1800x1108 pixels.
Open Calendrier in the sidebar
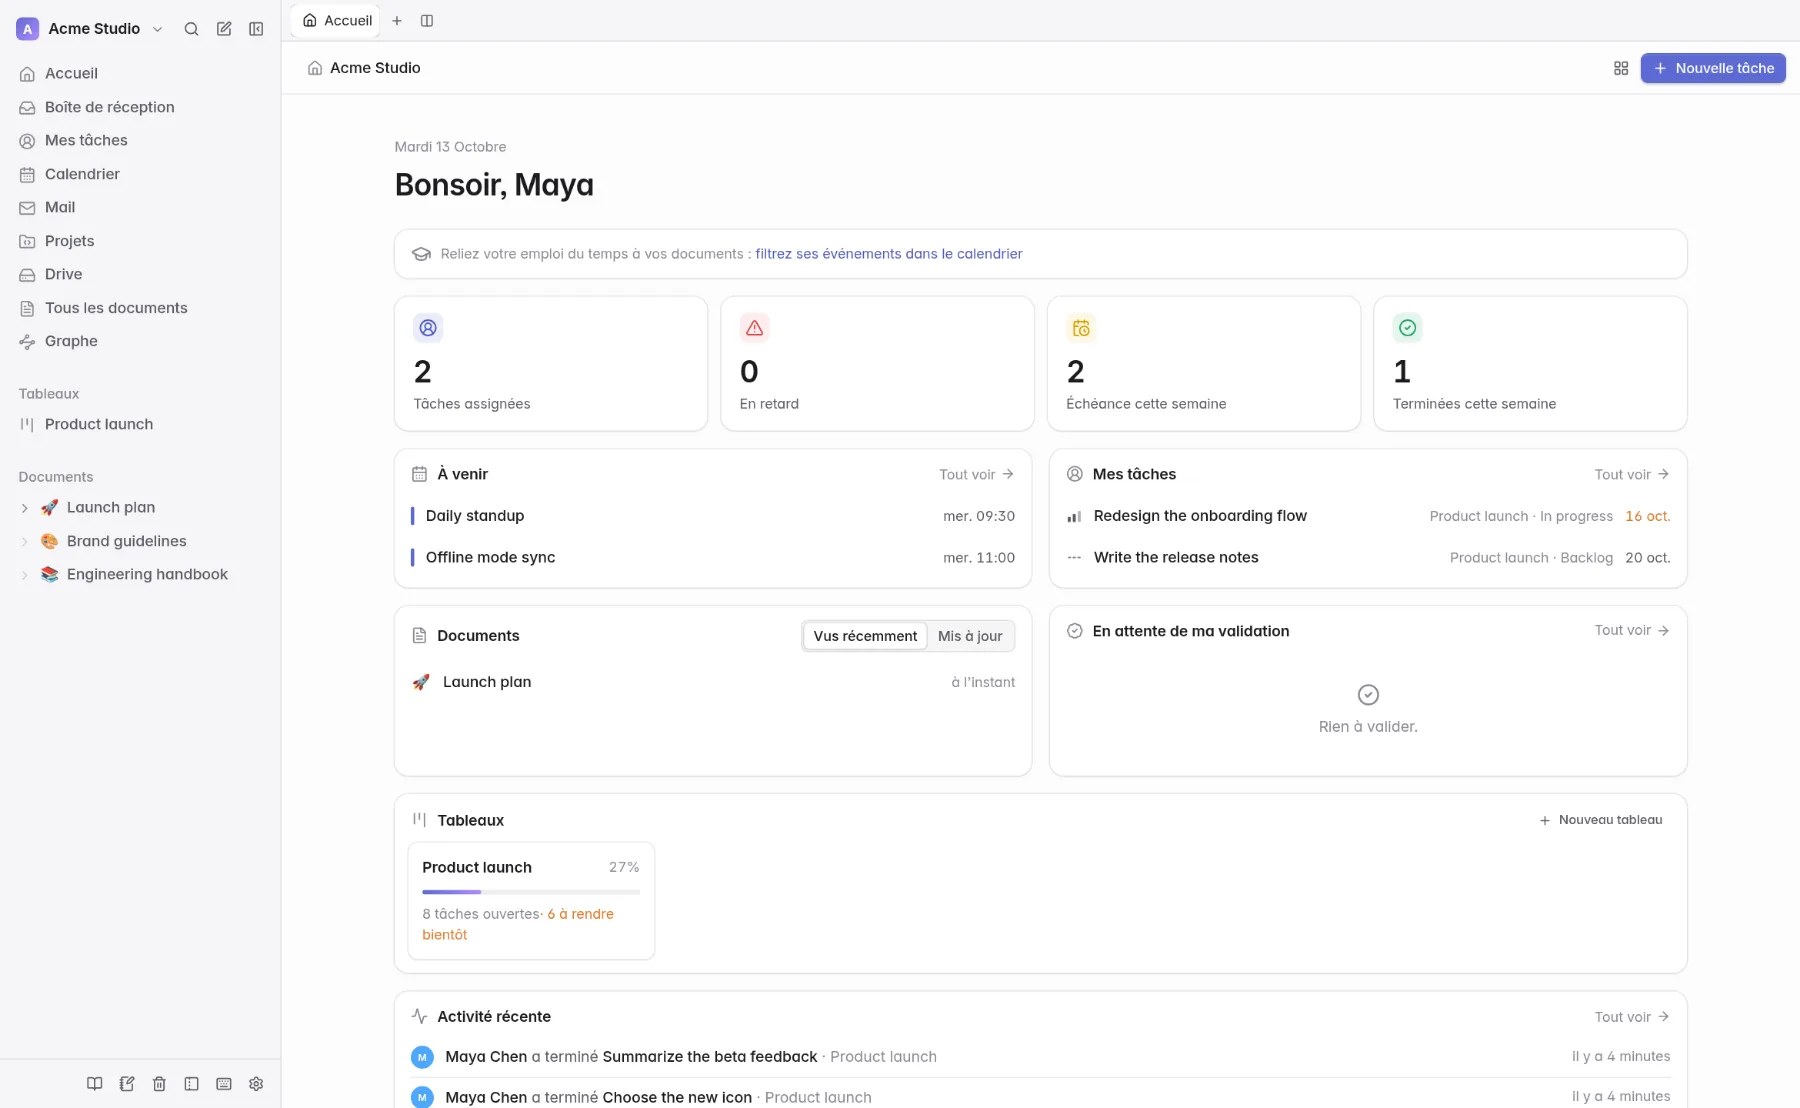140,174
